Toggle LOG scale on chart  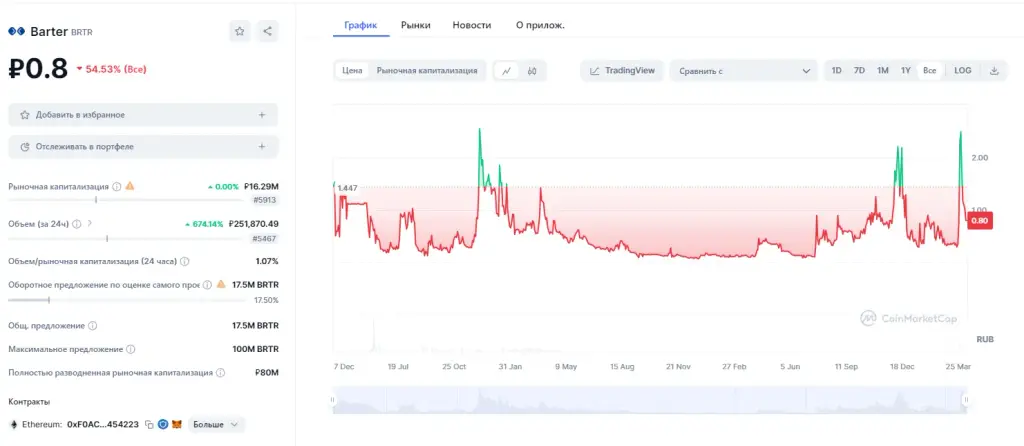coord(963,71)
